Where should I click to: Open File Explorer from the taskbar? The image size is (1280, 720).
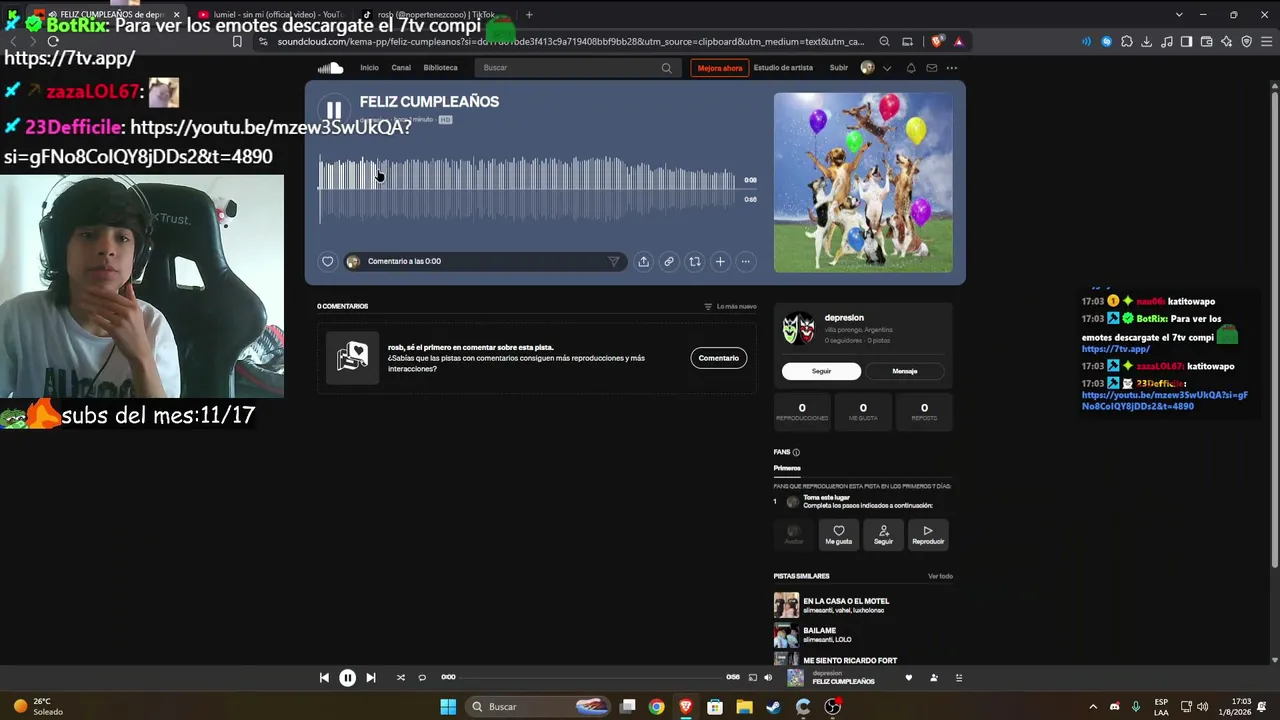(745, 707)
